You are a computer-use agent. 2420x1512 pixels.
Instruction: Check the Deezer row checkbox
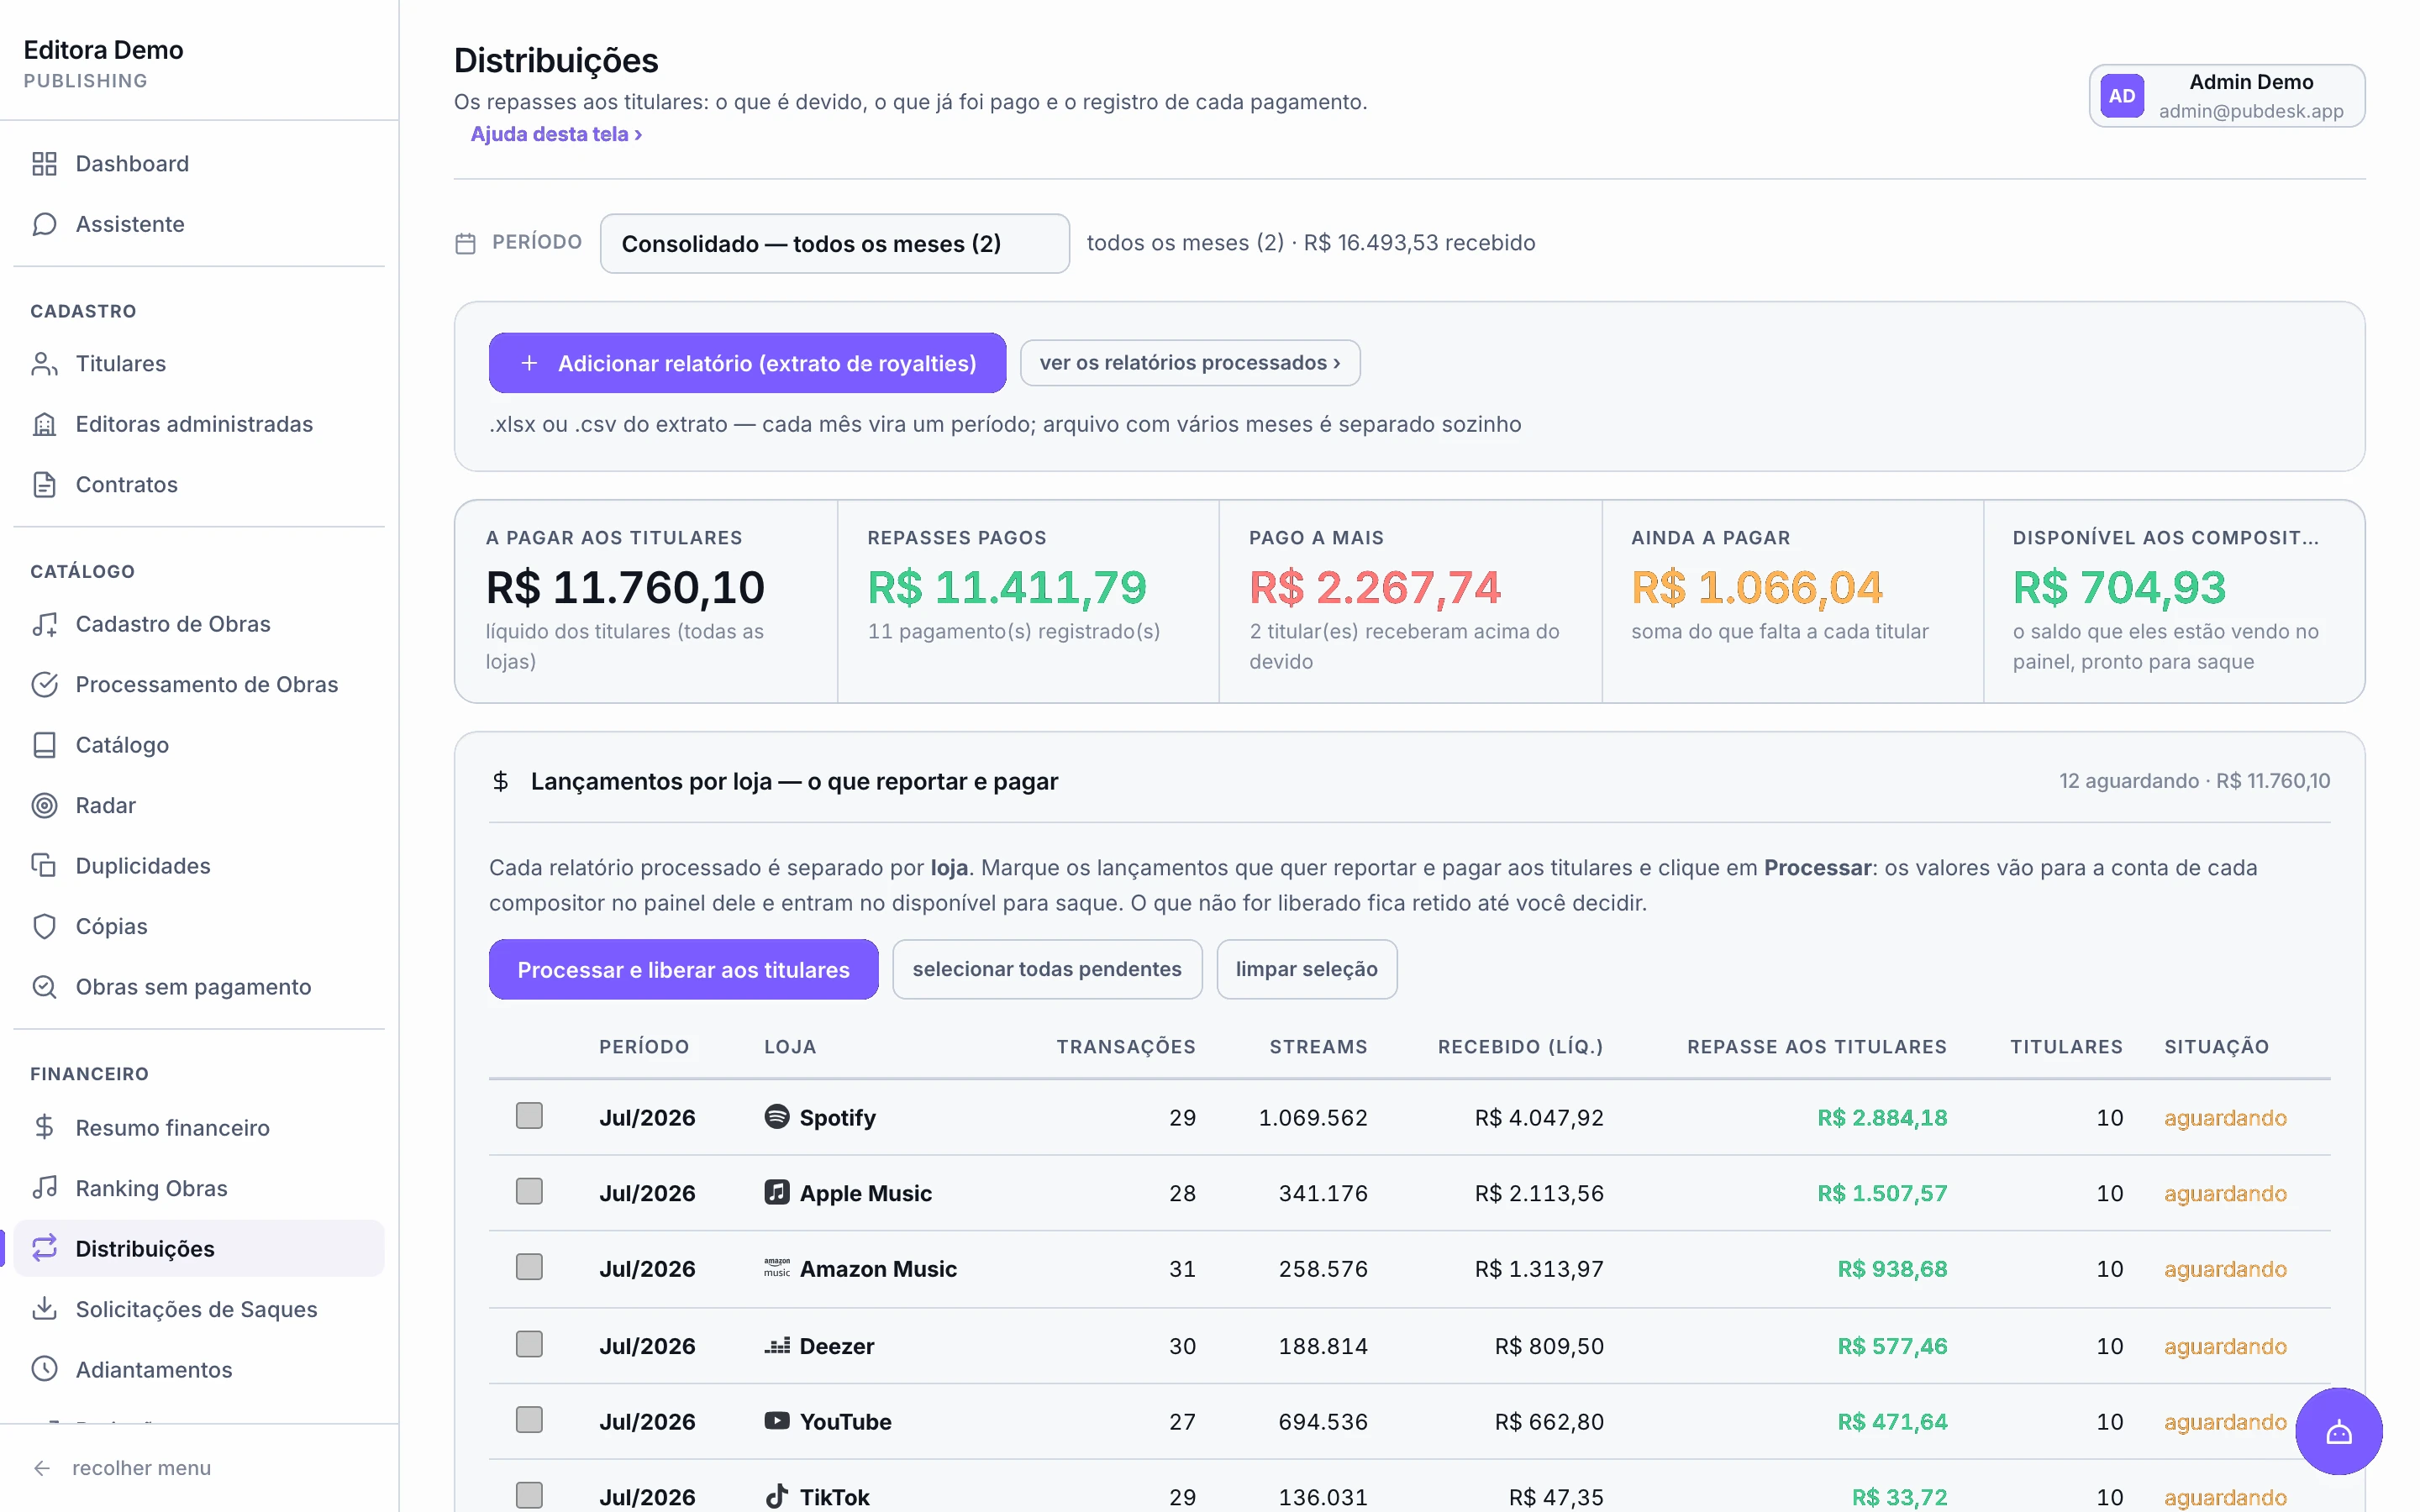tap(529, 1345)
